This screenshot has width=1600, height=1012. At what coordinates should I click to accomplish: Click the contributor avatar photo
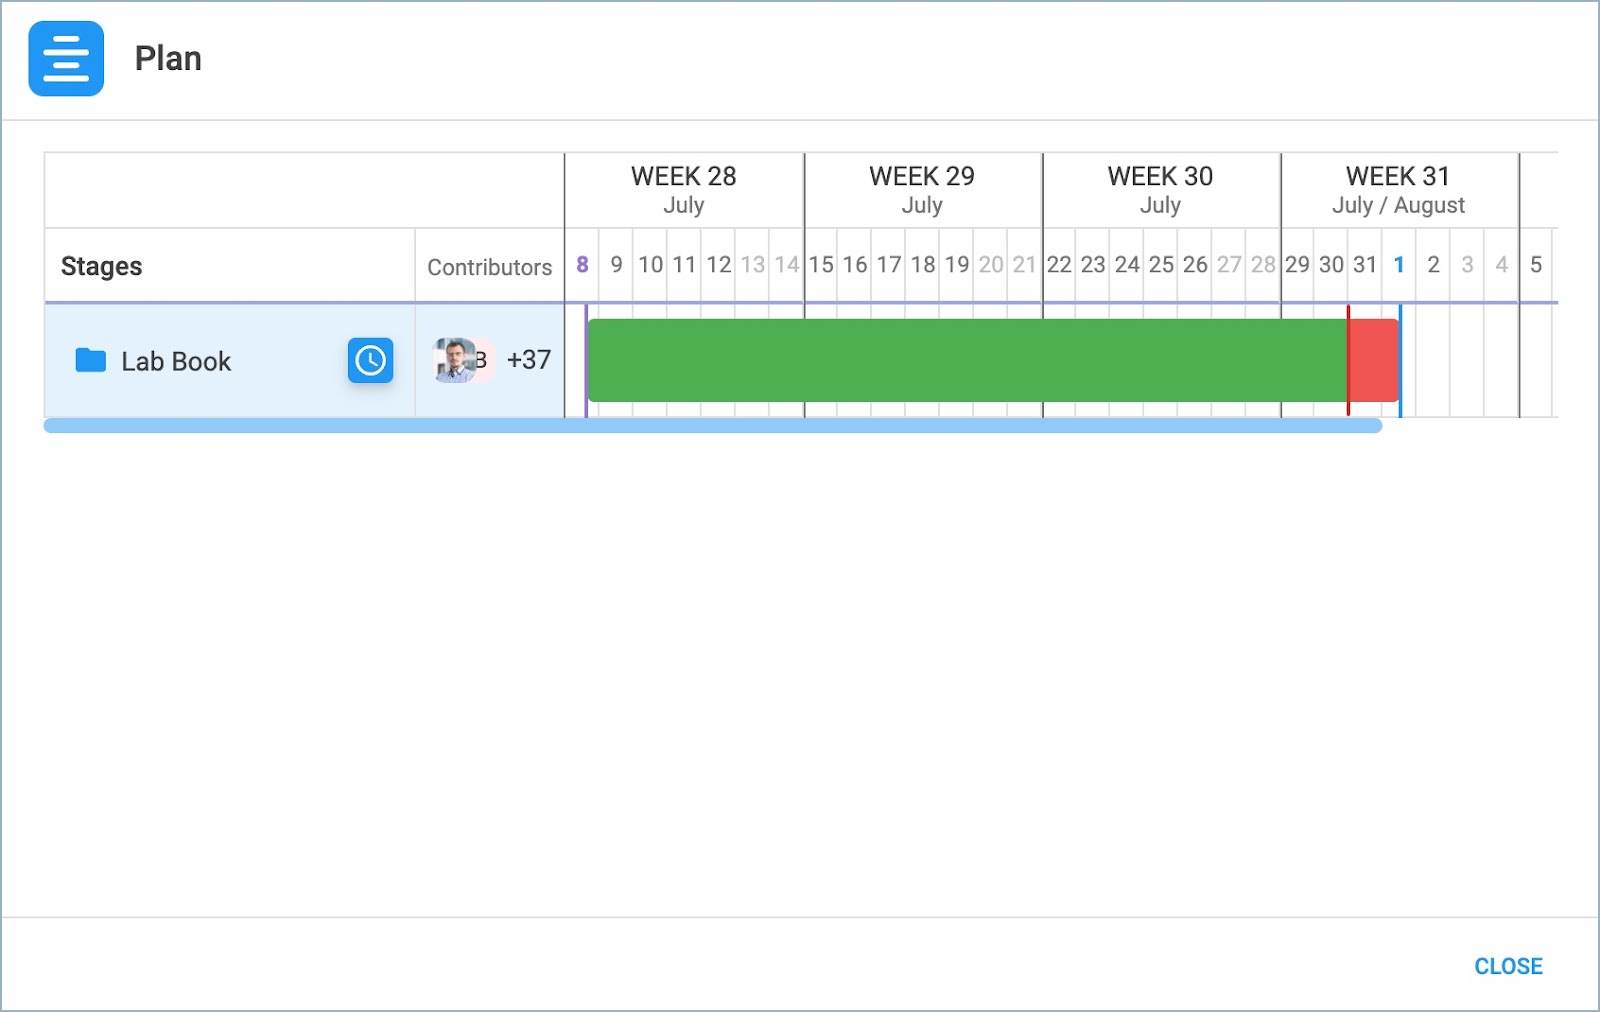[x=455, y=360]
